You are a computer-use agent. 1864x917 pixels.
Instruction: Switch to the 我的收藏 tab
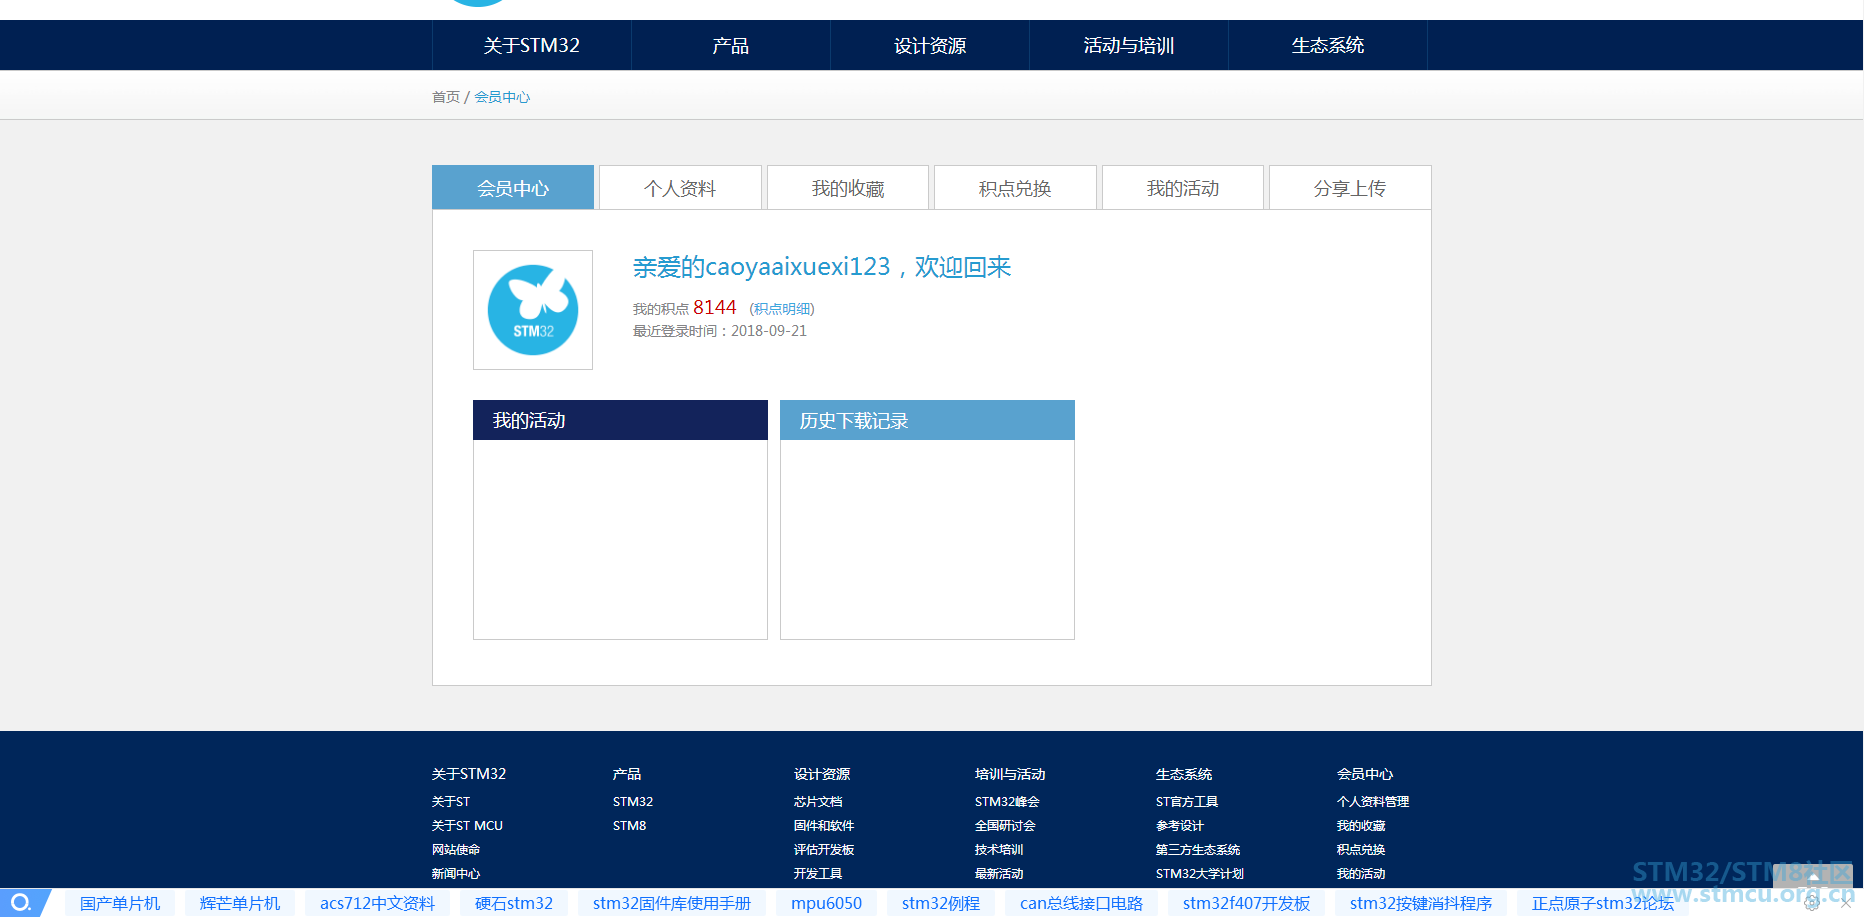coord(848,188)
